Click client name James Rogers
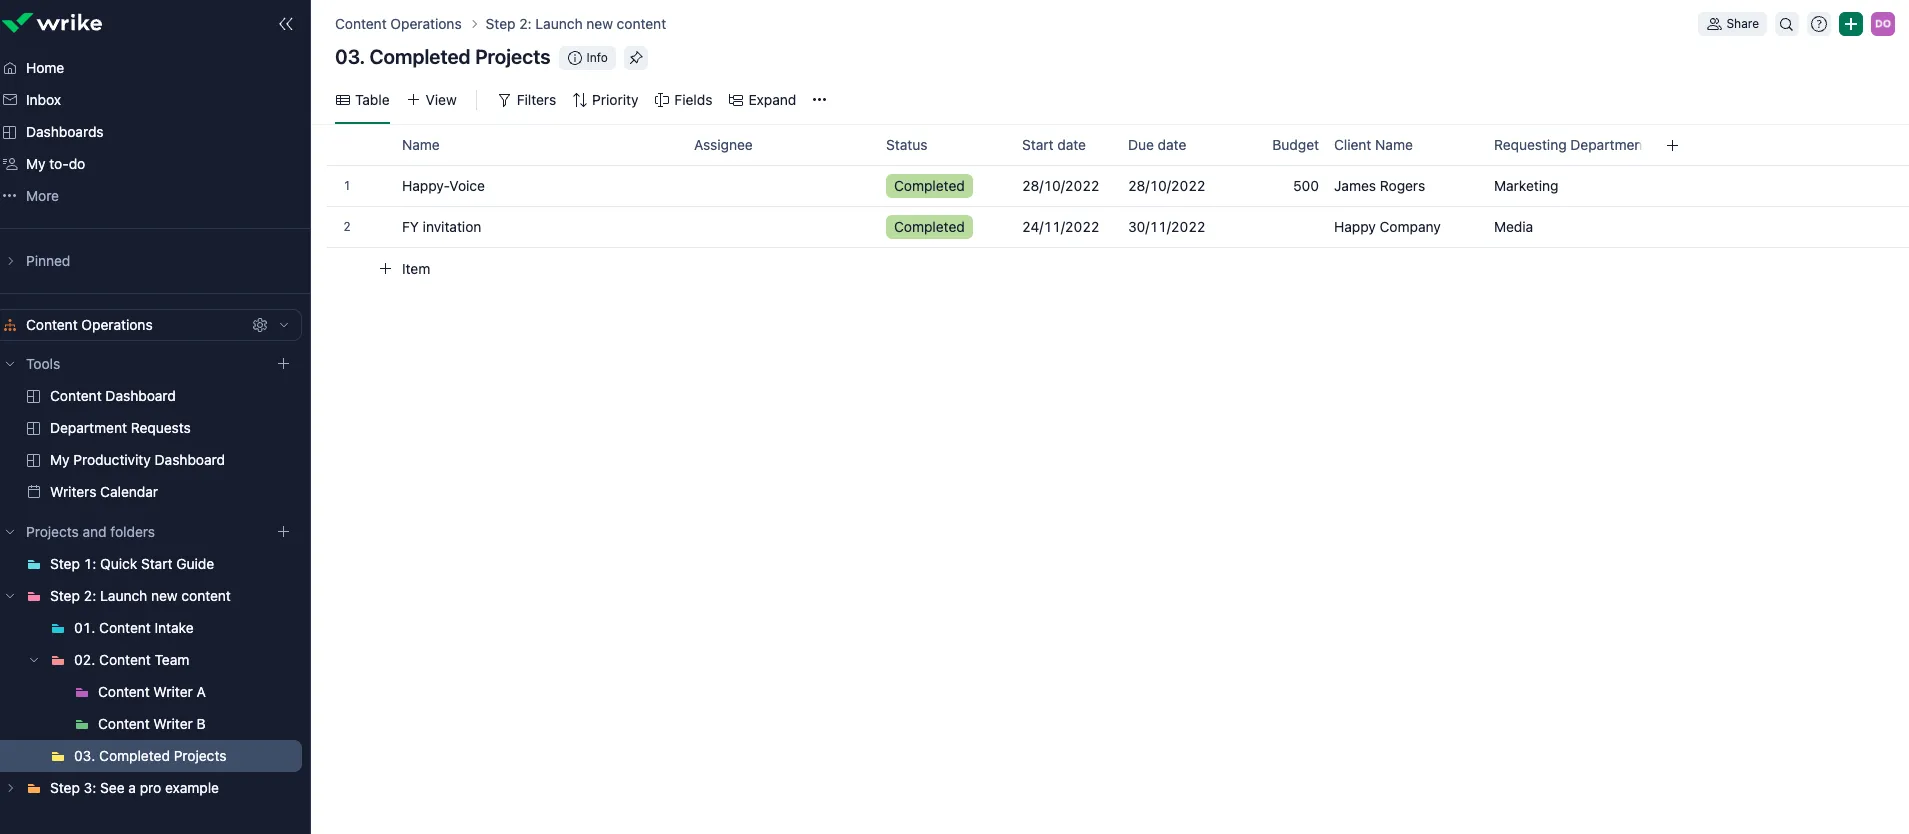Screen dimensions: 1909x834 [1379, 186]
